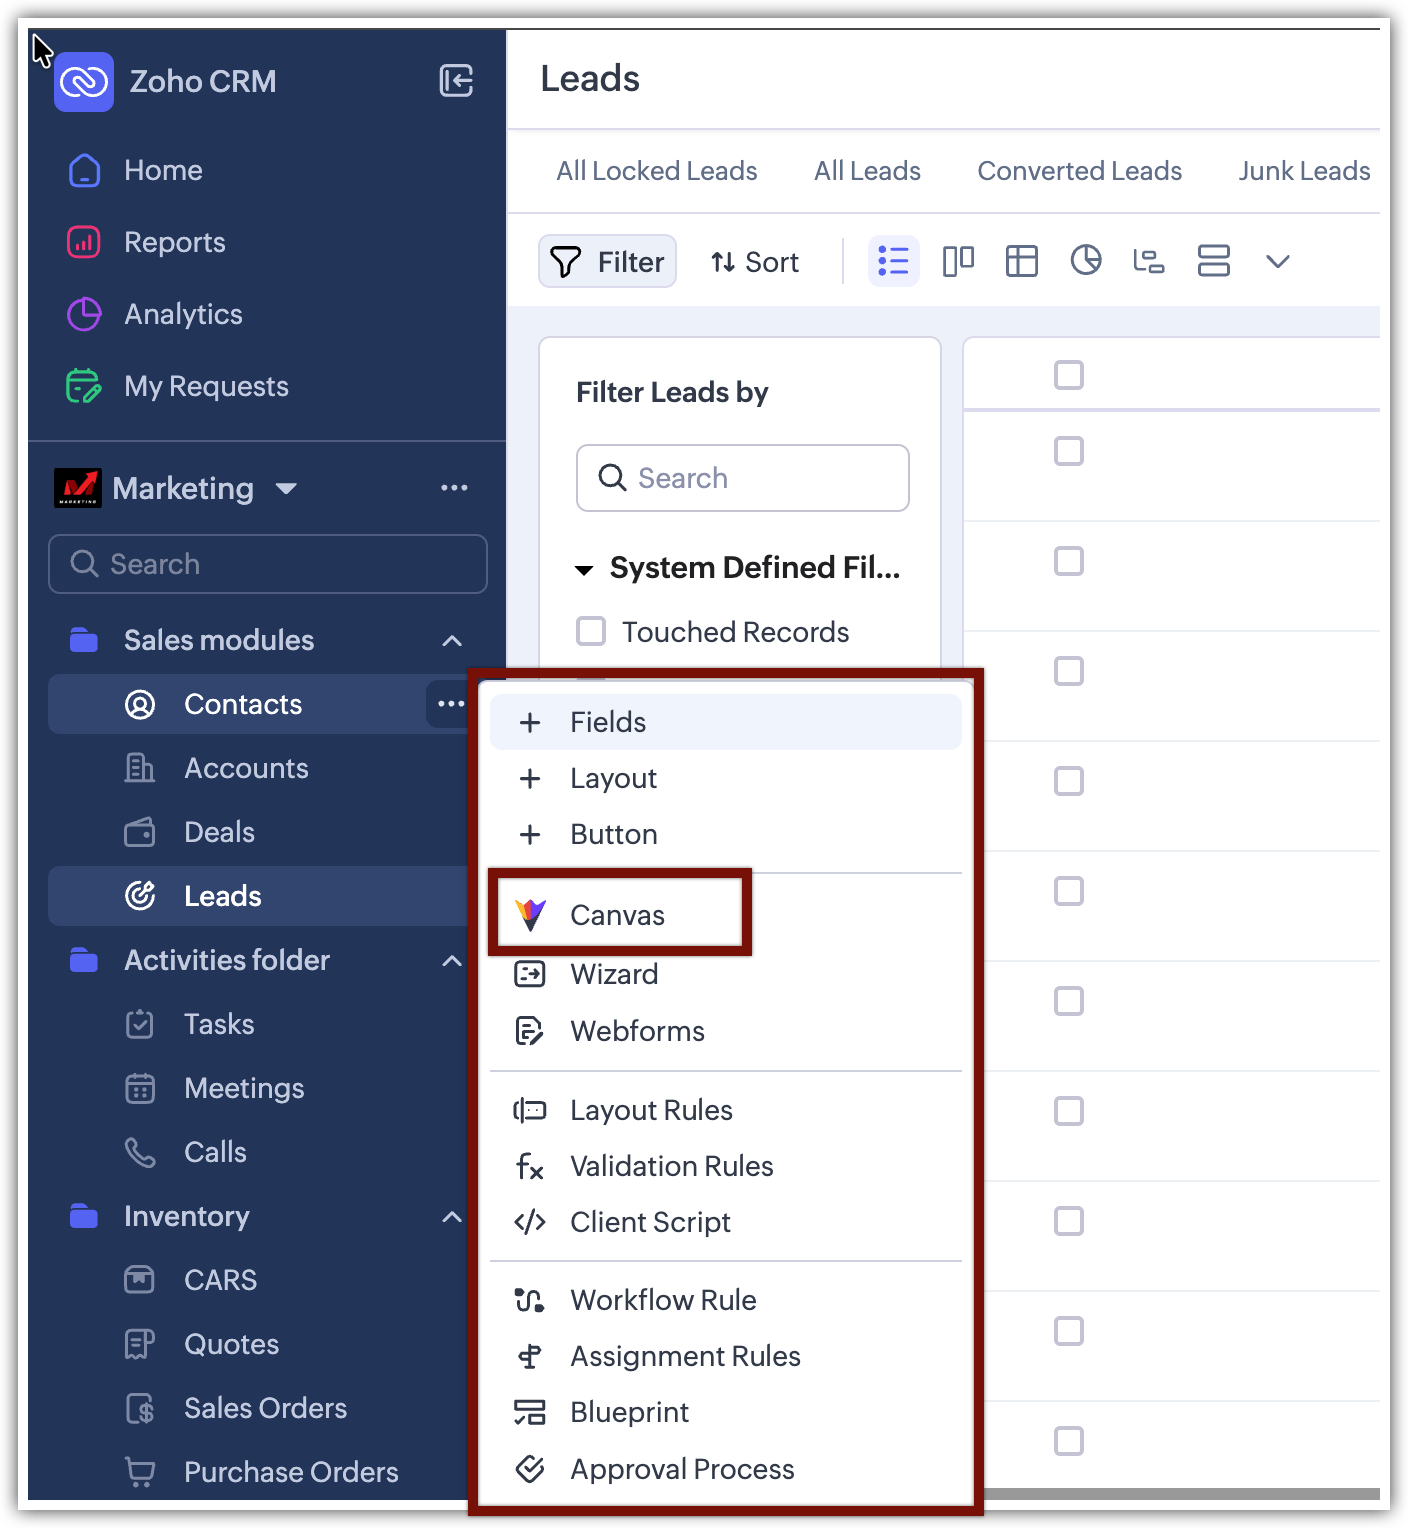Open the Converted Leads tab
Image resolution: width=1408 pixels, height=1528 pixels.
[1080, 171]
